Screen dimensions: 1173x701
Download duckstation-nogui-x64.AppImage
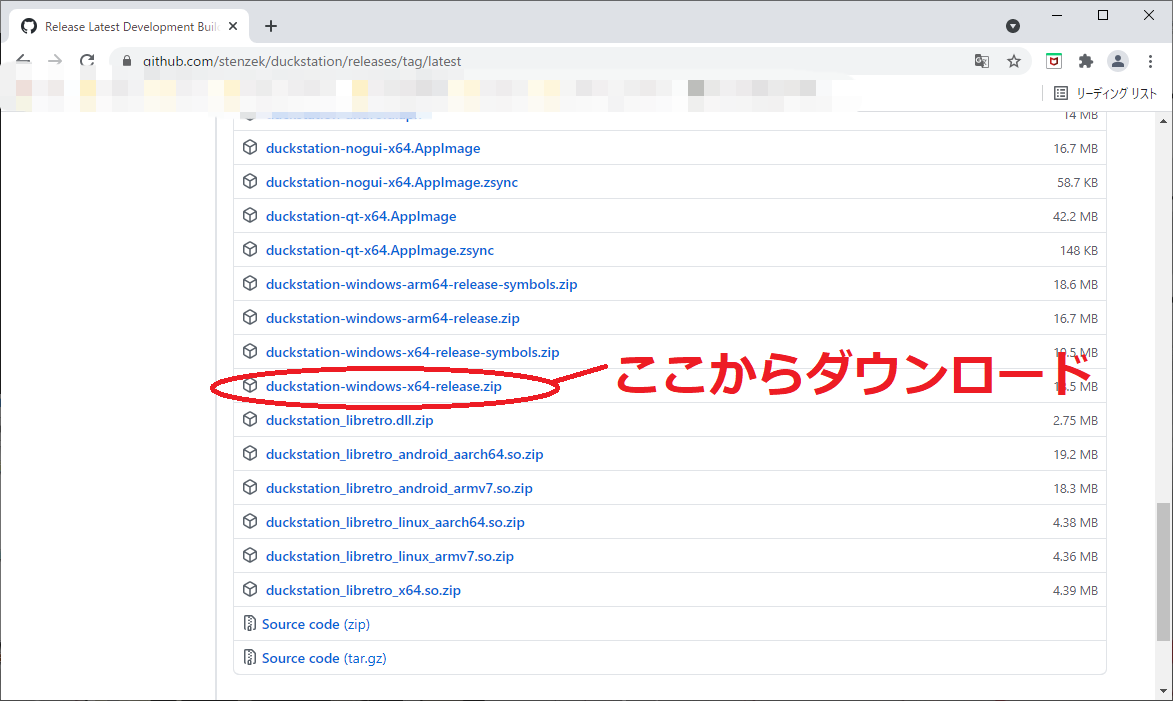pyautogui.click(x=373, y=148)
